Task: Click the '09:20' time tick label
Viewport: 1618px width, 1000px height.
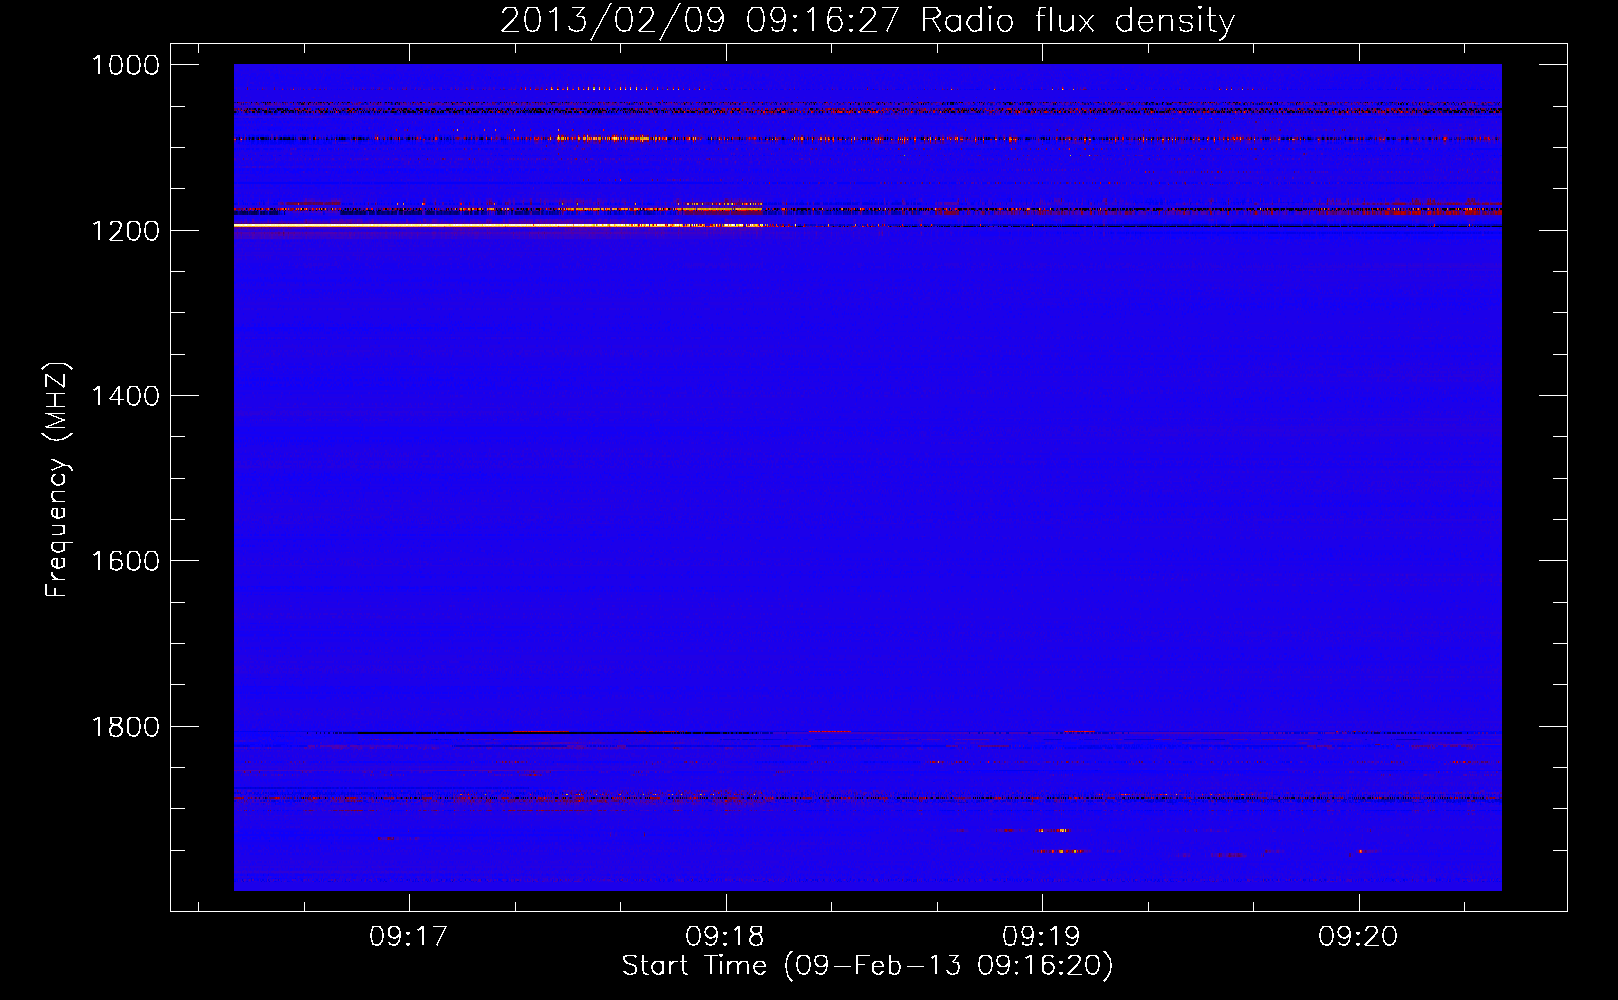Action: click(1358, 937)
